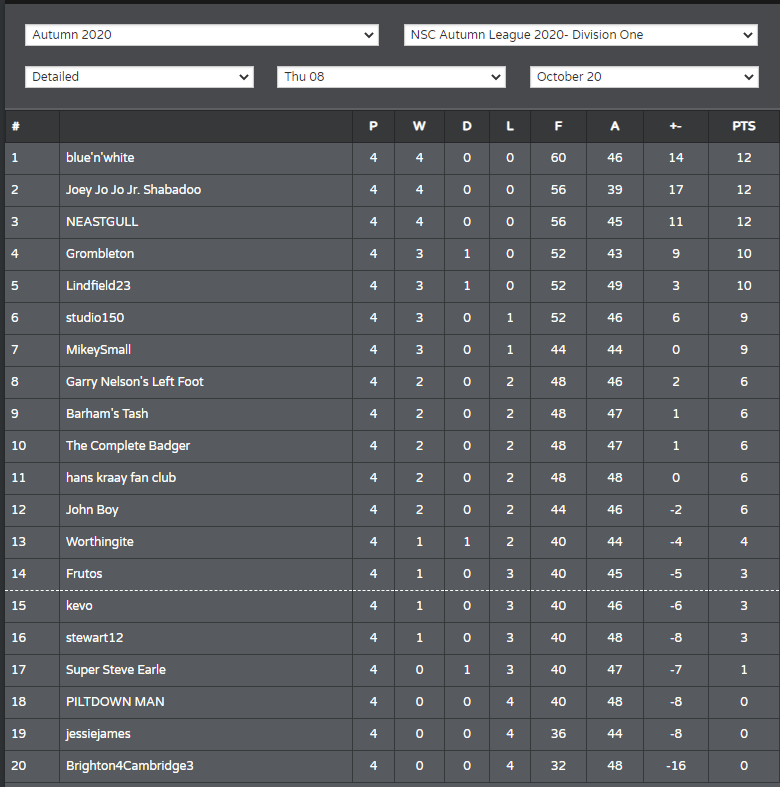Screen dimensions: 780x787
Task: Expand the Detailed view dropdown
Action: (139, 77)
